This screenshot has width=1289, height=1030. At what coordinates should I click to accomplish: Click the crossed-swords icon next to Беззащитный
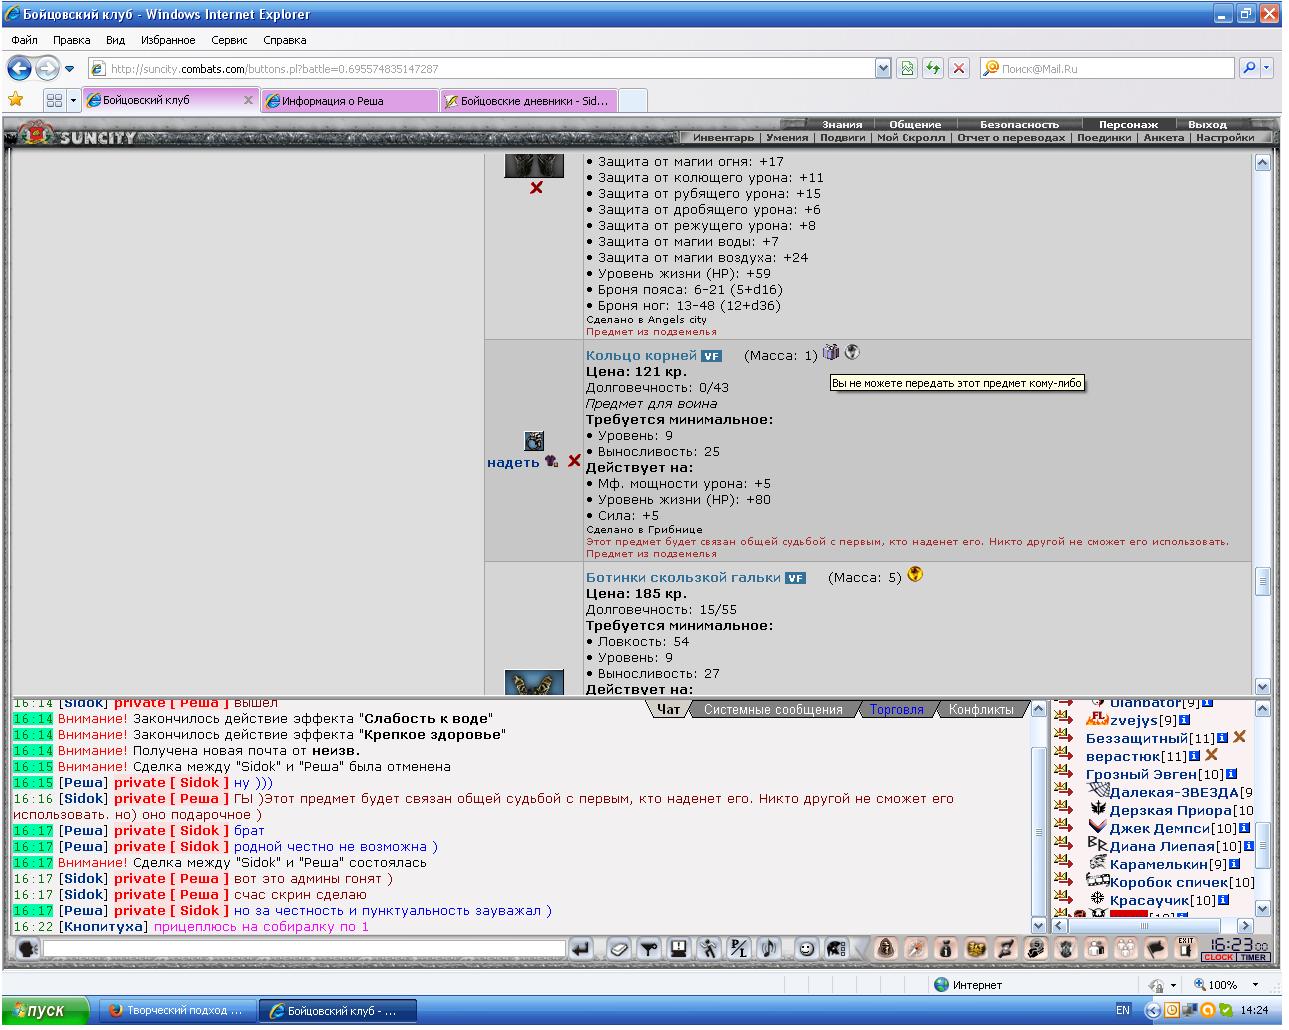pyautogui.click(x=1239, y=737)
